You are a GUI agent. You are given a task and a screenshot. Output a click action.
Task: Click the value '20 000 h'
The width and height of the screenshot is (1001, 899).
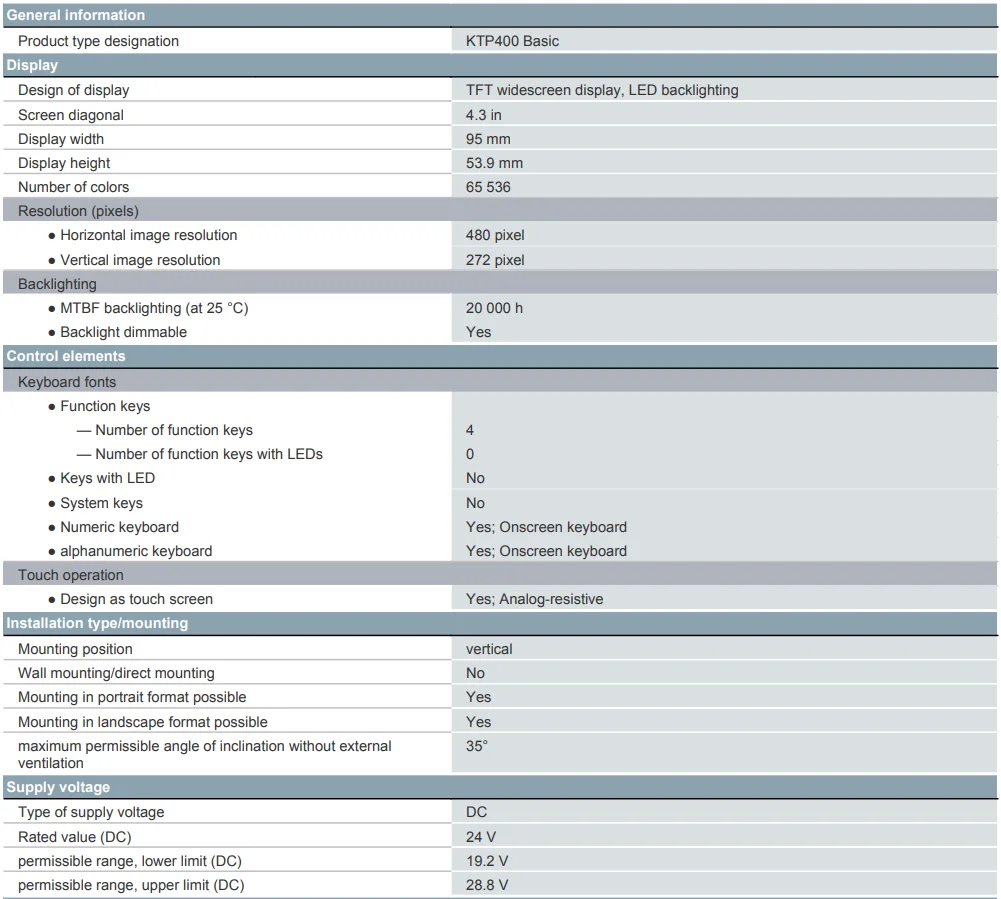coord(494,308)
